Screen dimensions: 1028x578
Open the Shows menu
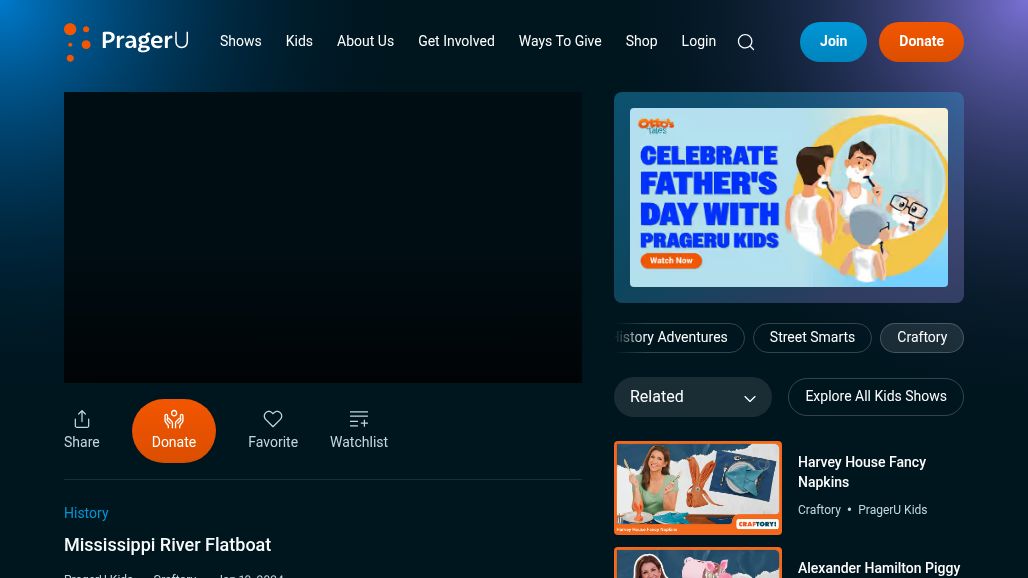241,41
